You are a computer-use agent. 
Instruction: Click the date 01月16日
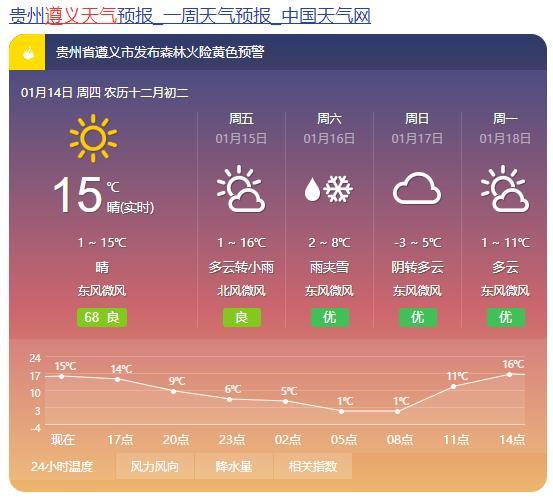329,138
